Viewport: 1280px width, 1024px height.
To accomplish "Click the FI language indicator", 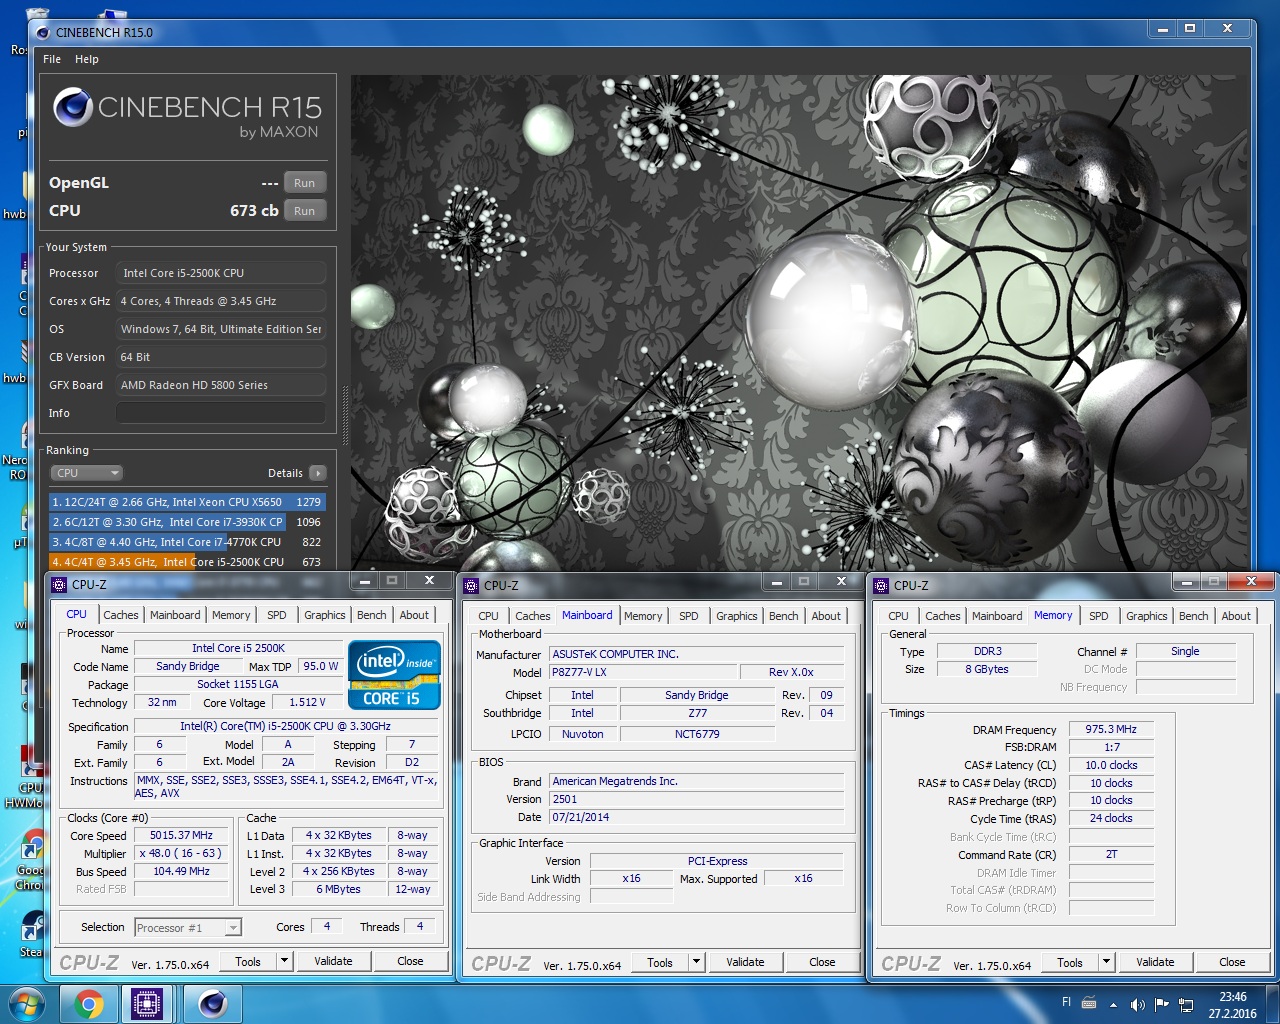I will coord(1066,1002).
